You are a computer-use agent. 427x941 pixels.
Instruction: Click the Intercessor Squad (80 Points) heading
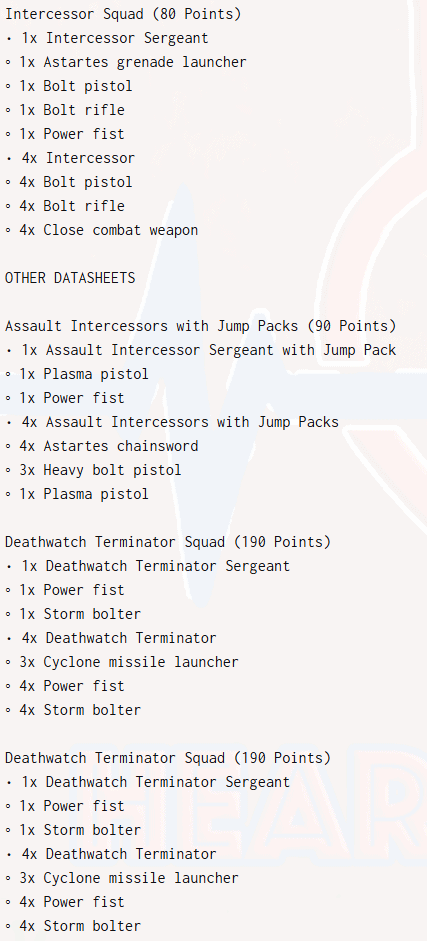pyautogui.click(x=123, y=14)
